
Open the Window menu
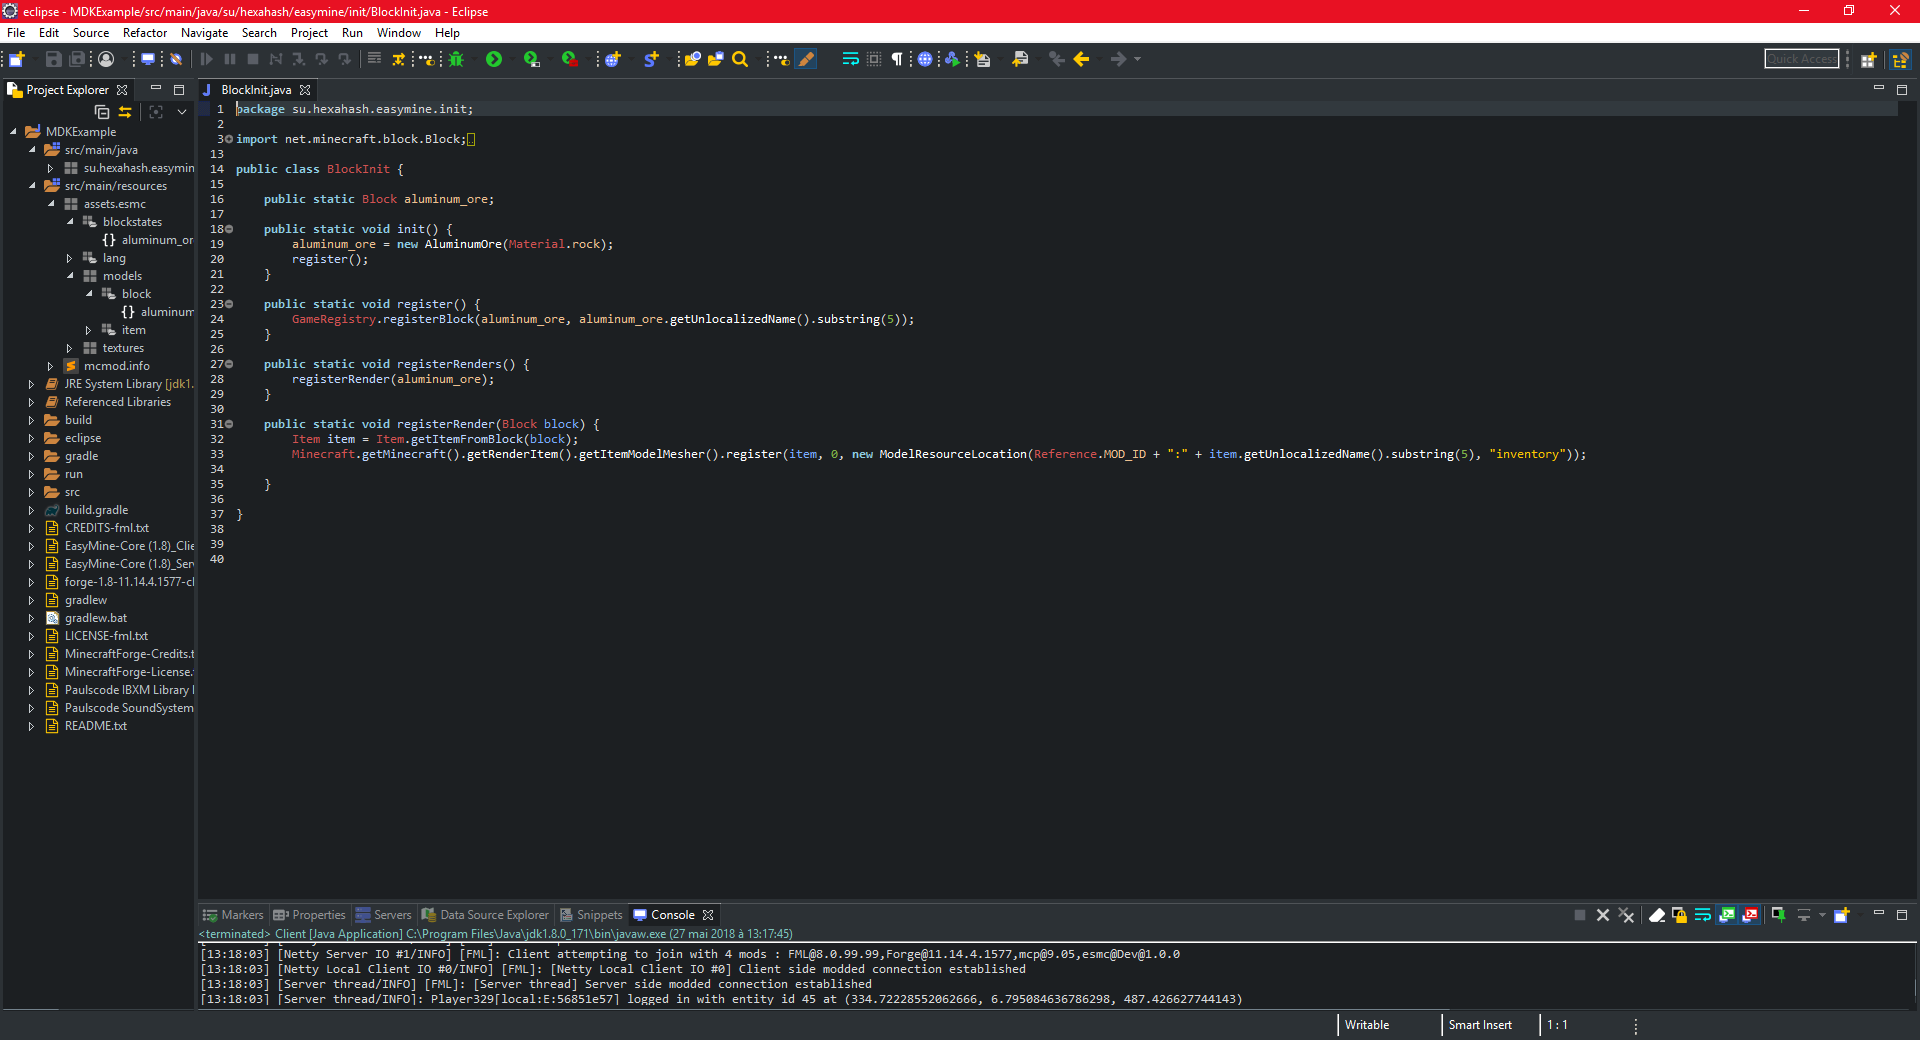(x=398, y=33)
